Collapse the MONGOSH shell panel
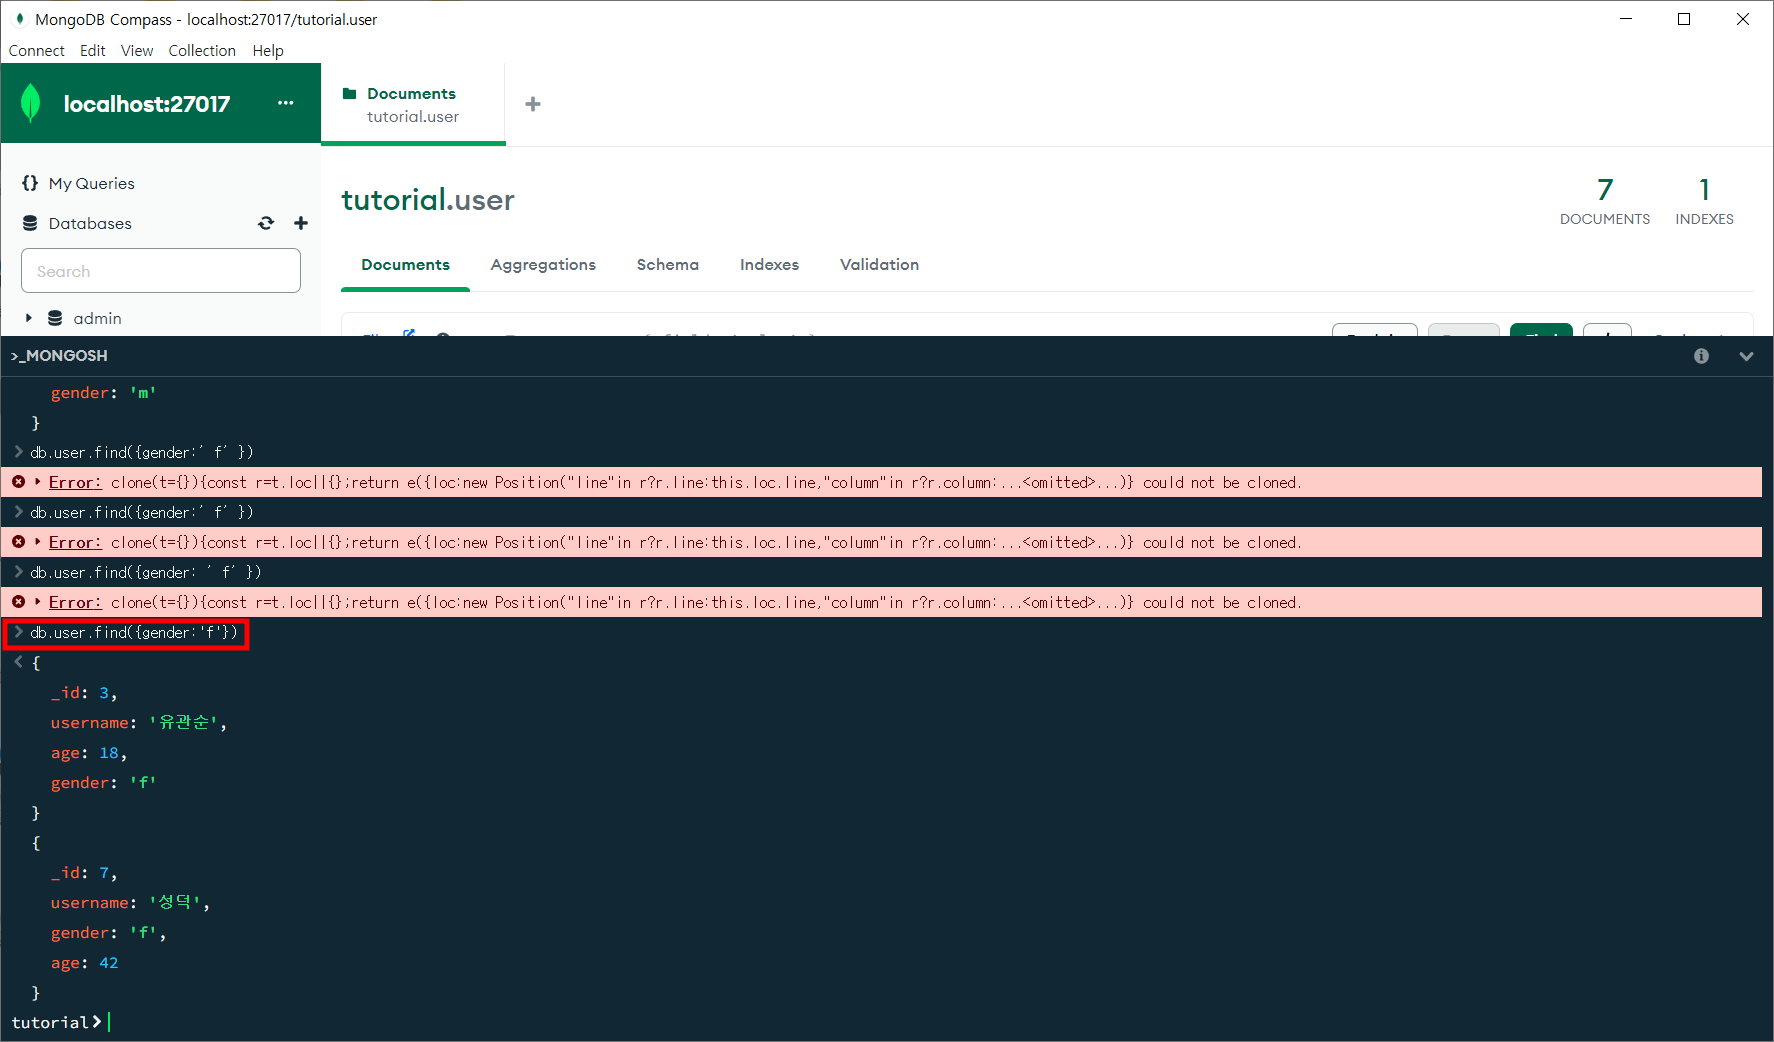This screenshot has width=1774, height=1042. 1746,356
